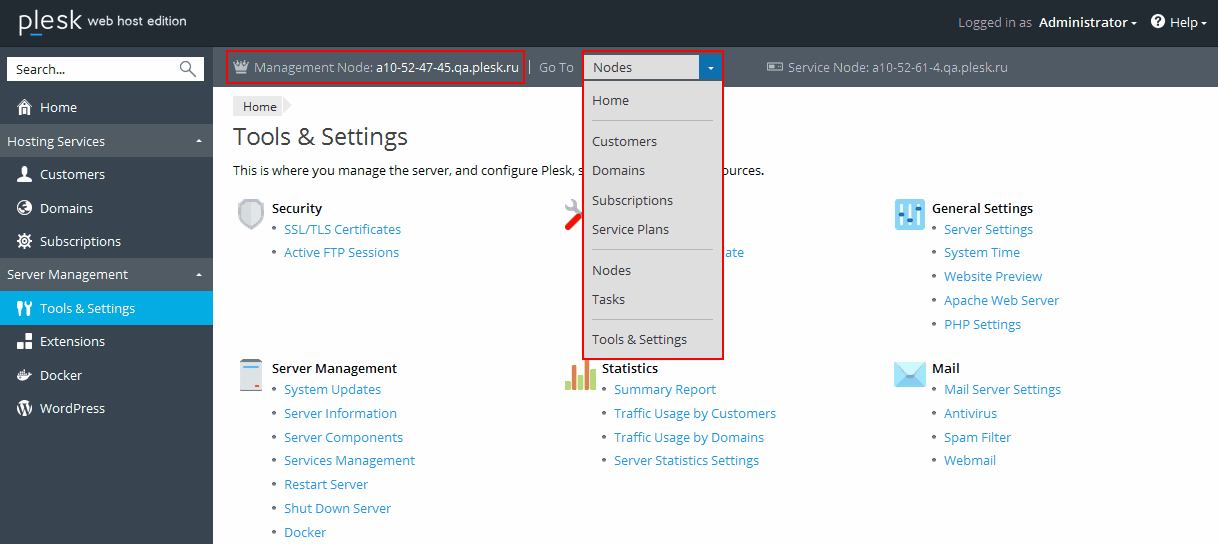Click the Server Management server icon
The height and width of the screenshot is (544, 1218).
tap(251, 375)
